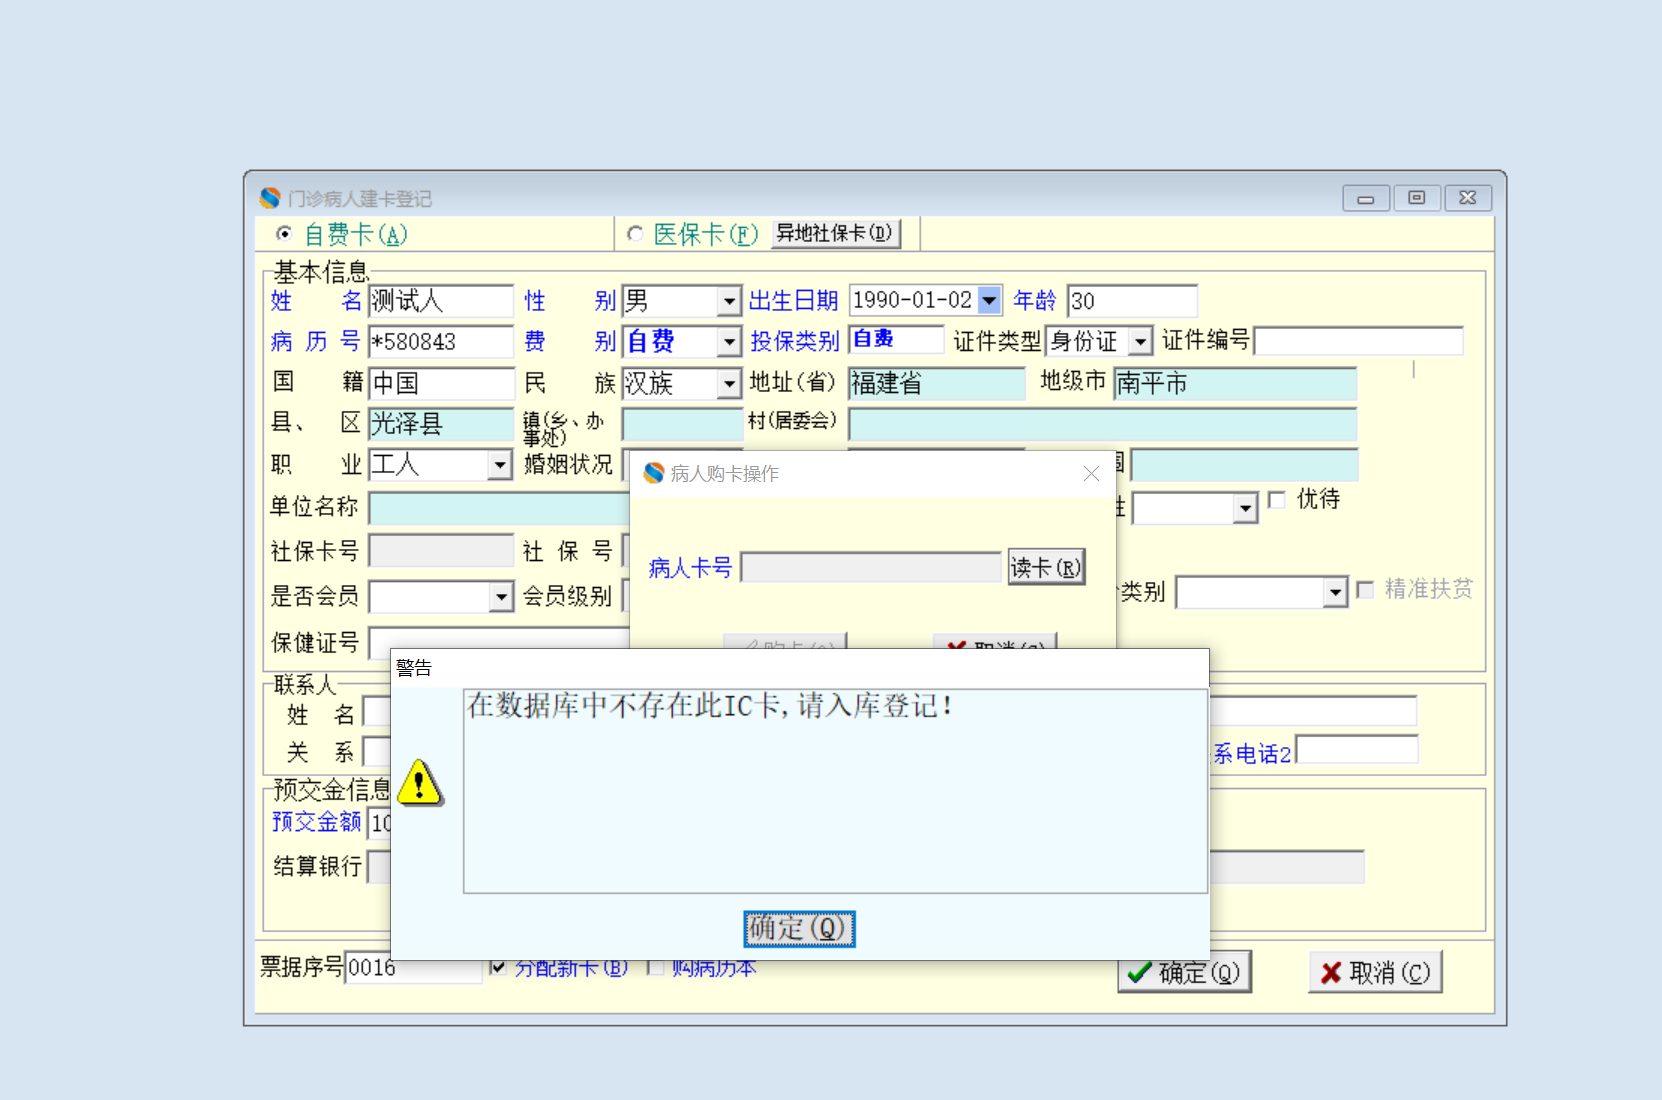Viewport: 1662px width, 1100px height.
Task: Click the 警告 dialog title
Action: pyautogui.click(x=414, y=668)
